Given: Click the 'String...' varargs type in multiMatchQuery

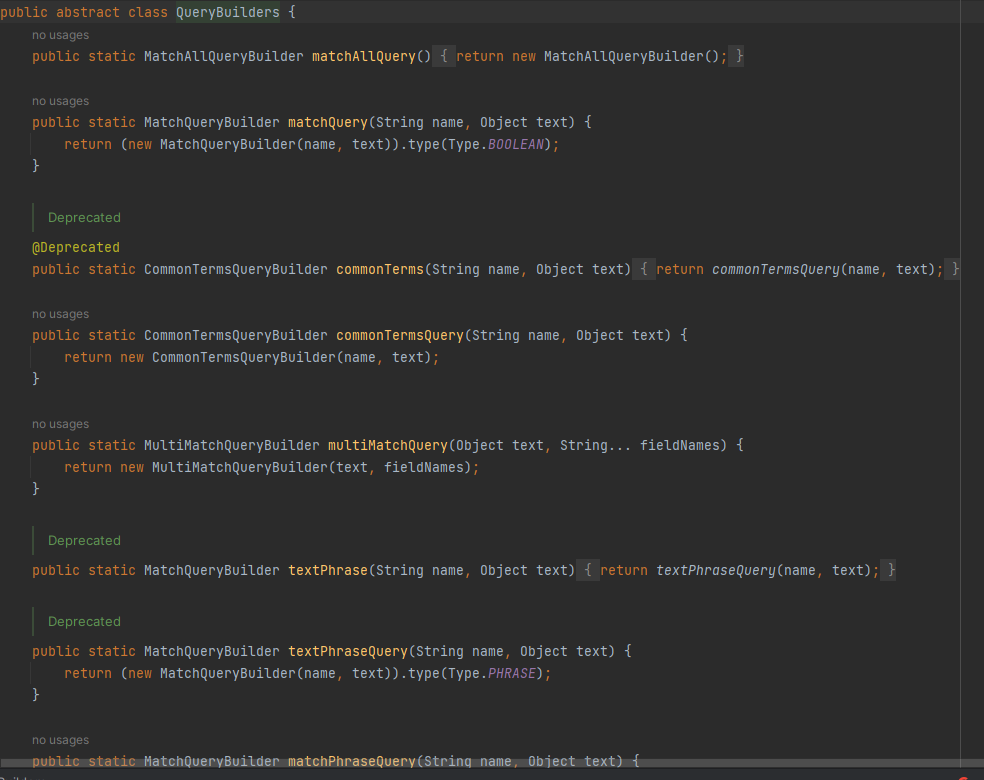Looking at the screenshot, I should (596, 446).
